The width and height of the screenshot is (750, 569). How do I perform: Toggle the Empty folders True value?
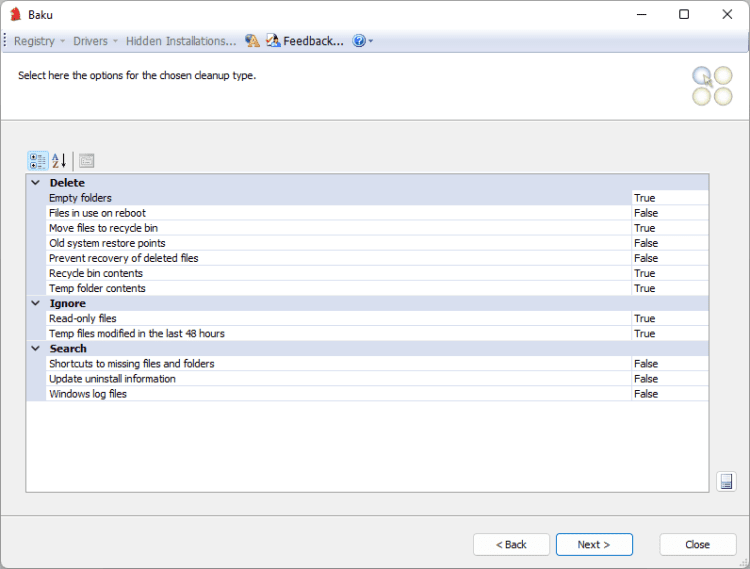click(x=669, y=198)
